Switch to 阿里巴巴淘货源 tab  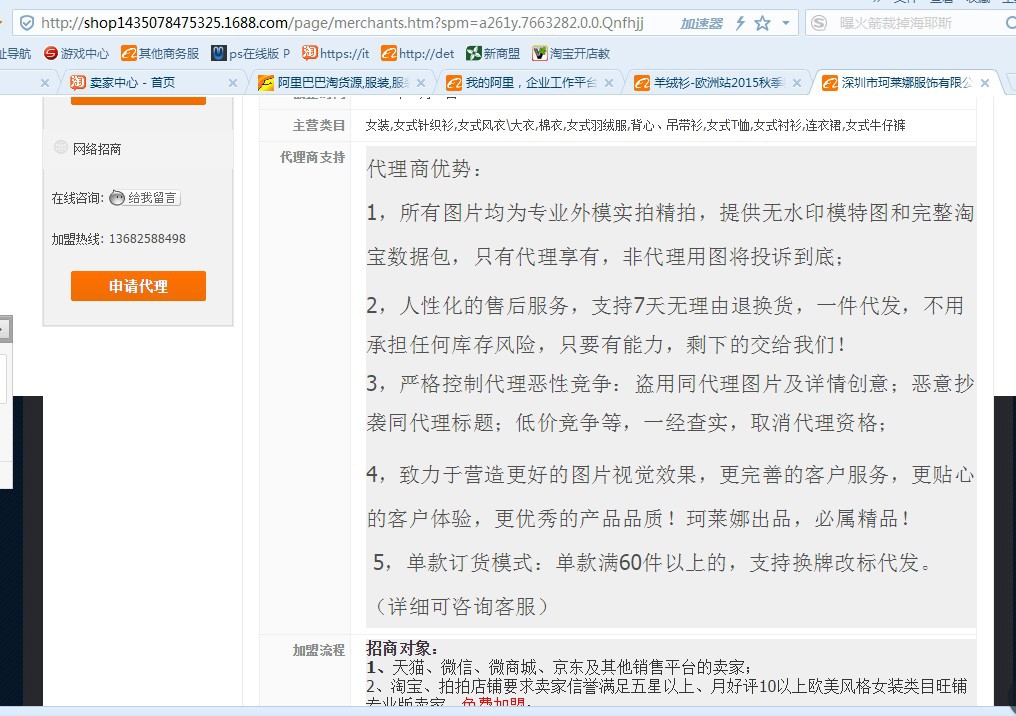click(340, 82)
